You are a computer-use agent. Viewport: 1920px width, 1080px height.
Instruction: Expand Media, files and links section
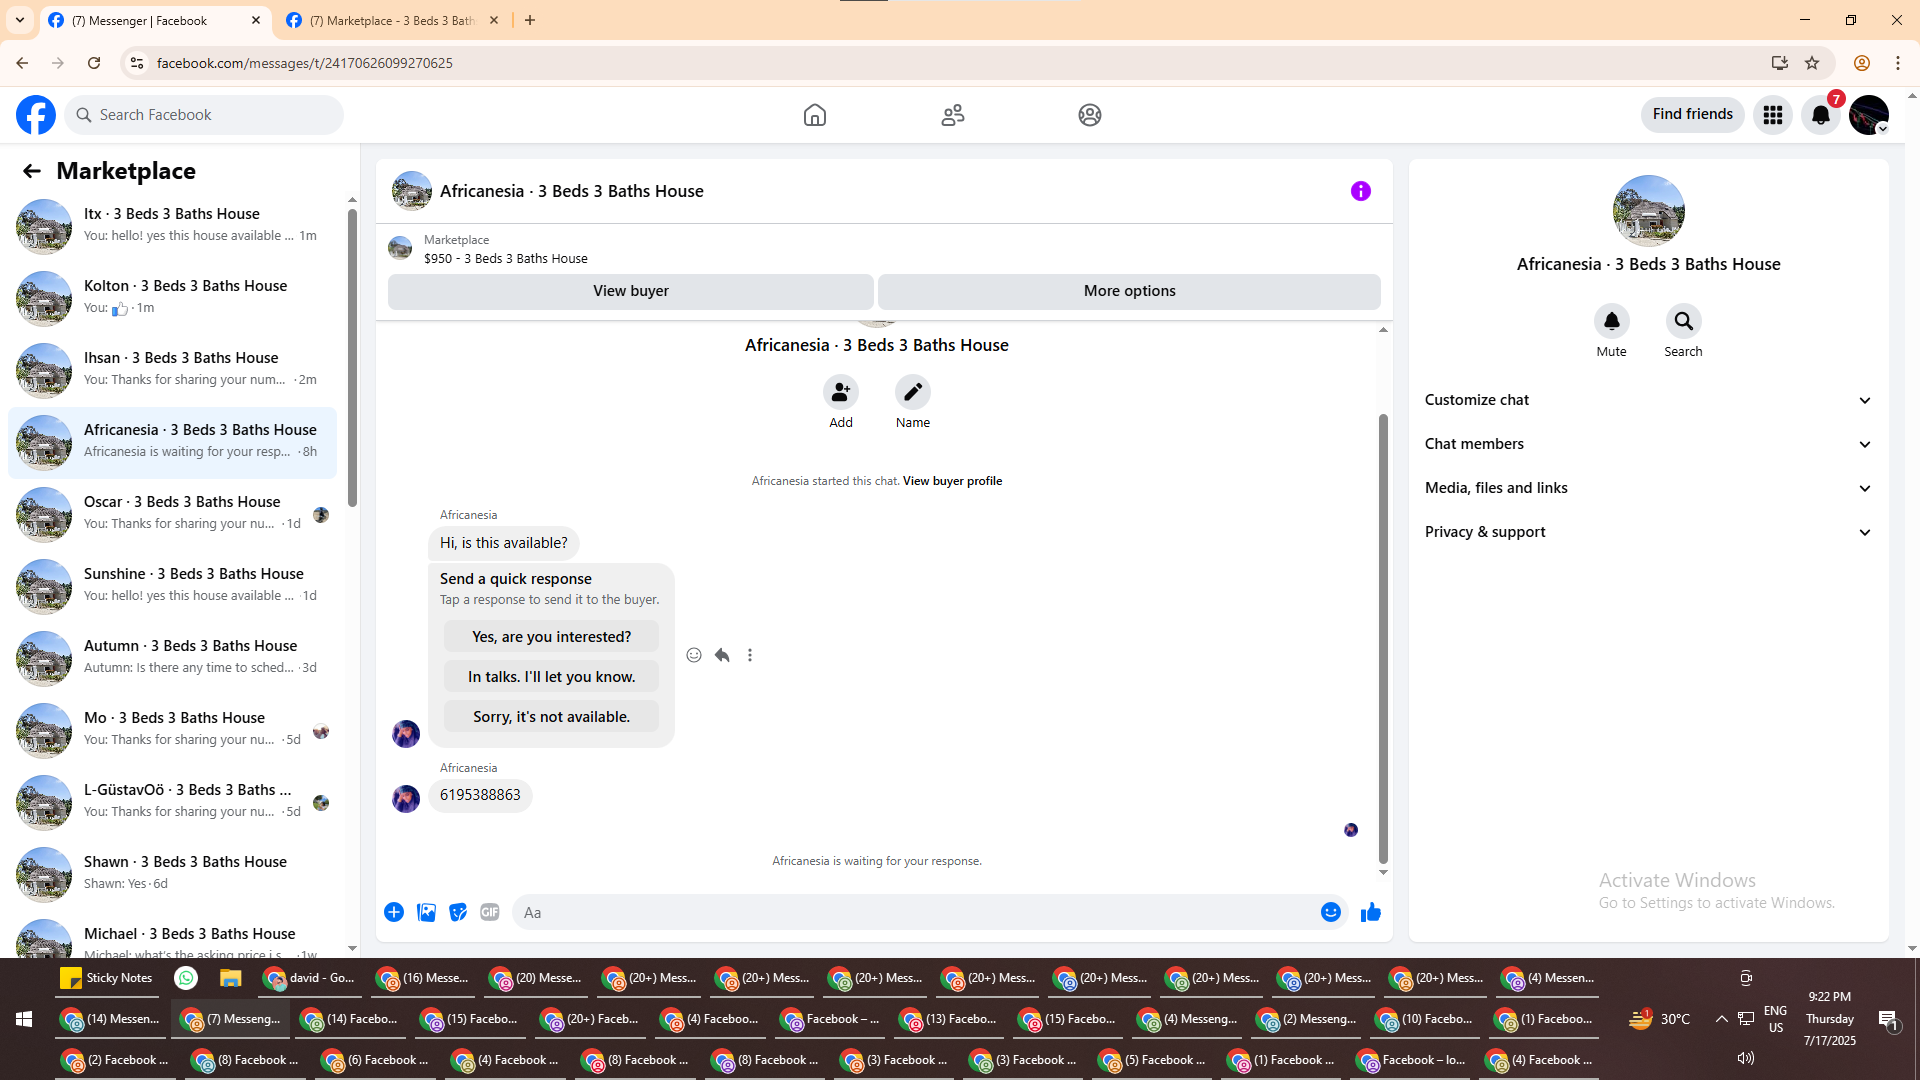tap(1649, 488)
